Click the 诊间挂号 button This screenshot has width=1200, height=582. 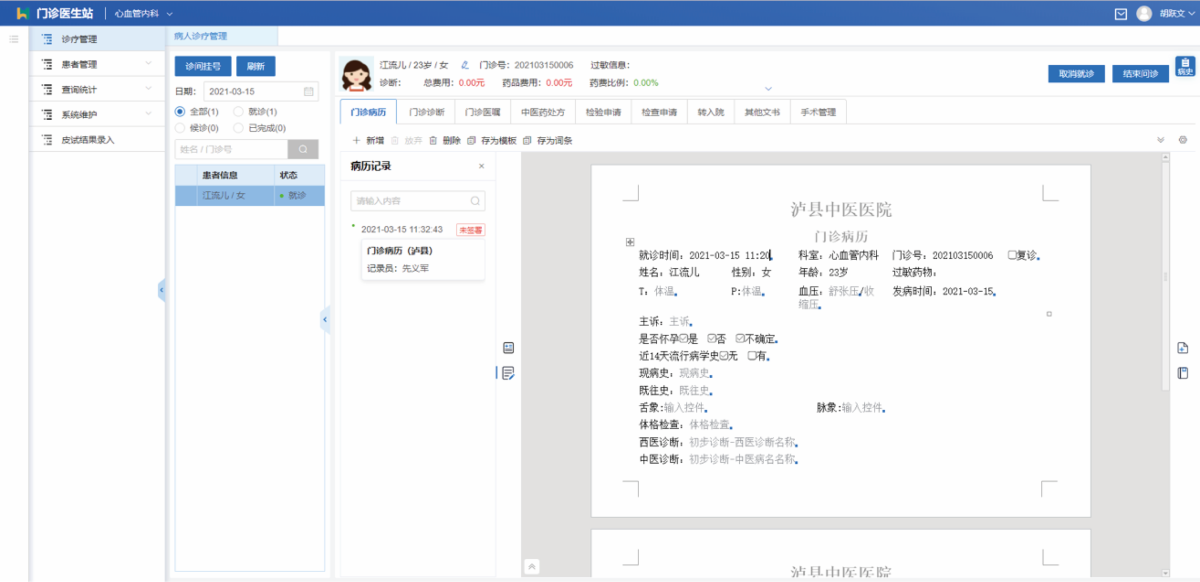203,67
